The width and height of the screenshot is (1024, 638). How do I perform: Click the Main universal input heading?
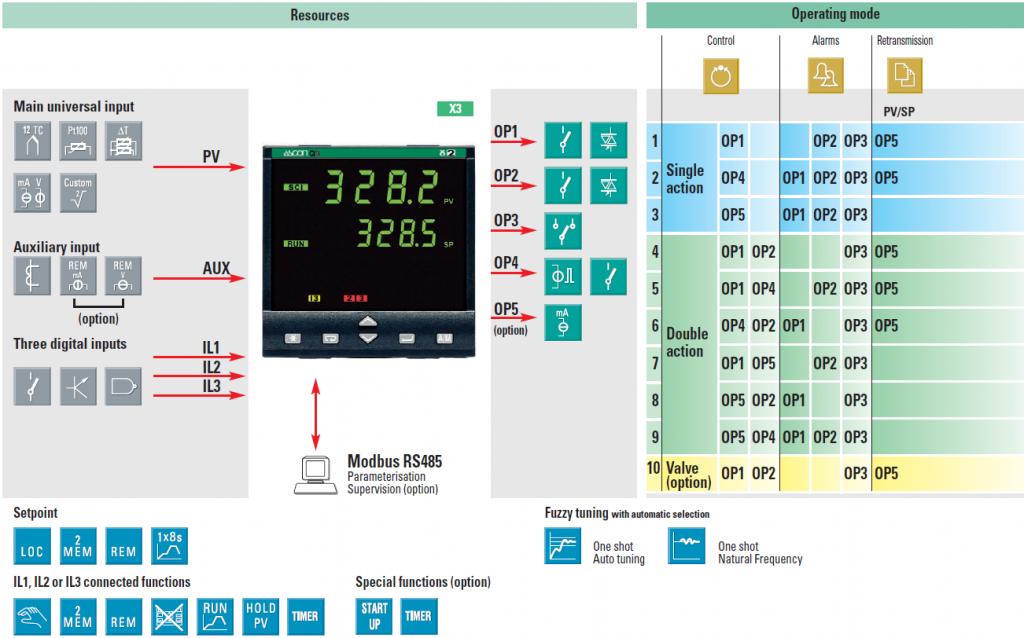[74, 106]
